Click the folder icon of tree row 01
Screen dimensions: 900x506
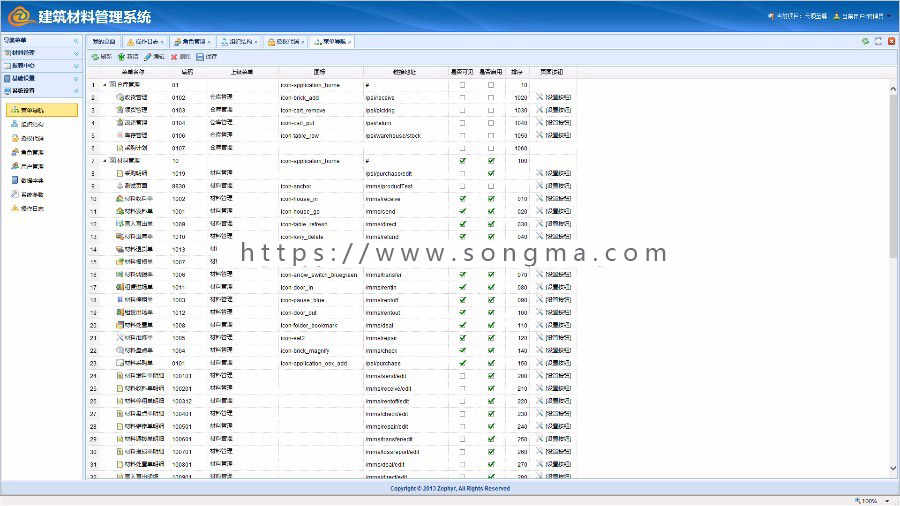(x=113, y=84)
